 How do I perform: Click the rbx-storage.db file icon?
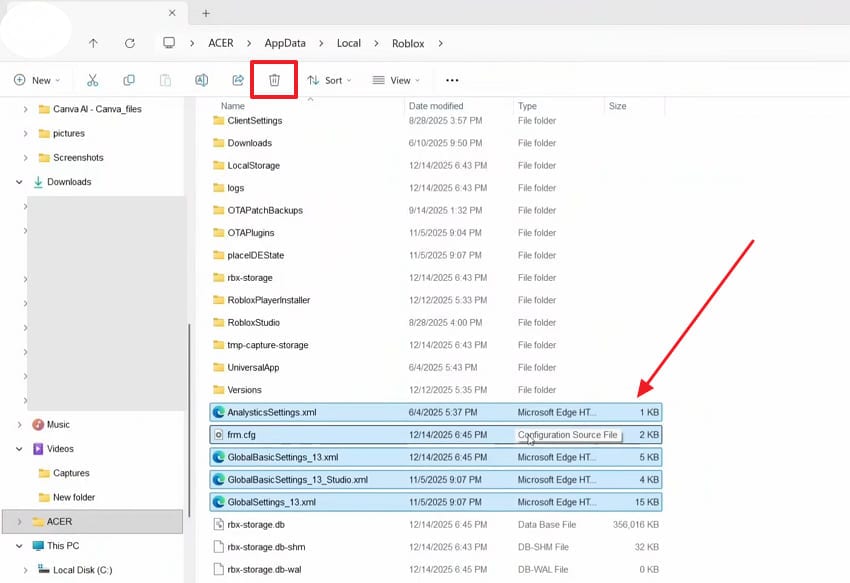pyautogui.click(x=218, y=524)
